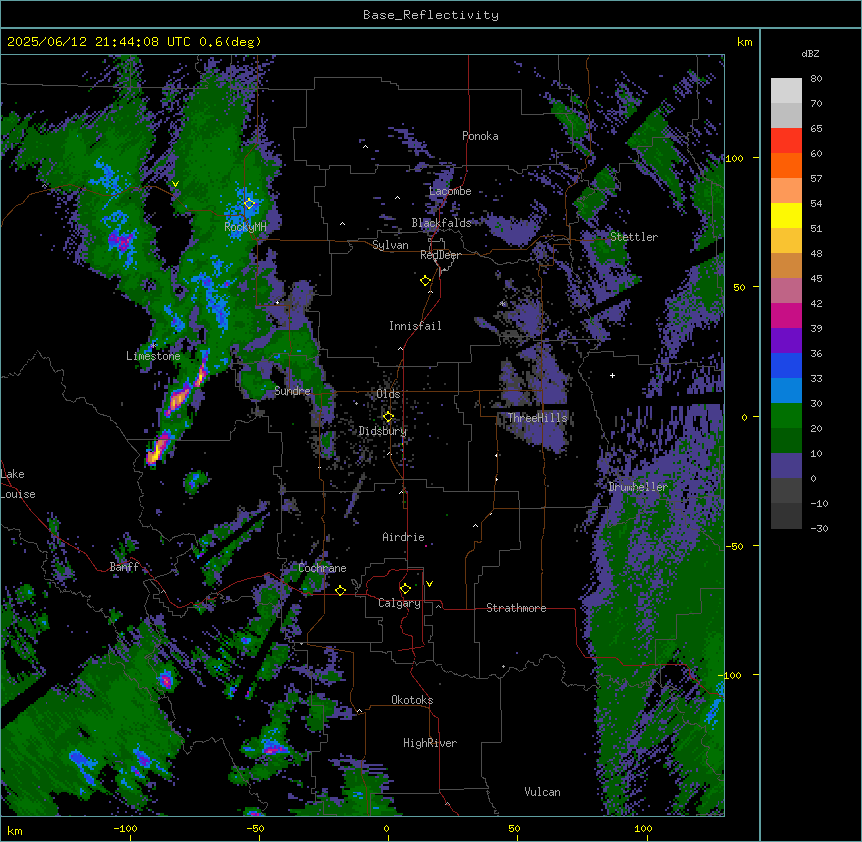Click the RockyMH label

(x=245, y=227)
